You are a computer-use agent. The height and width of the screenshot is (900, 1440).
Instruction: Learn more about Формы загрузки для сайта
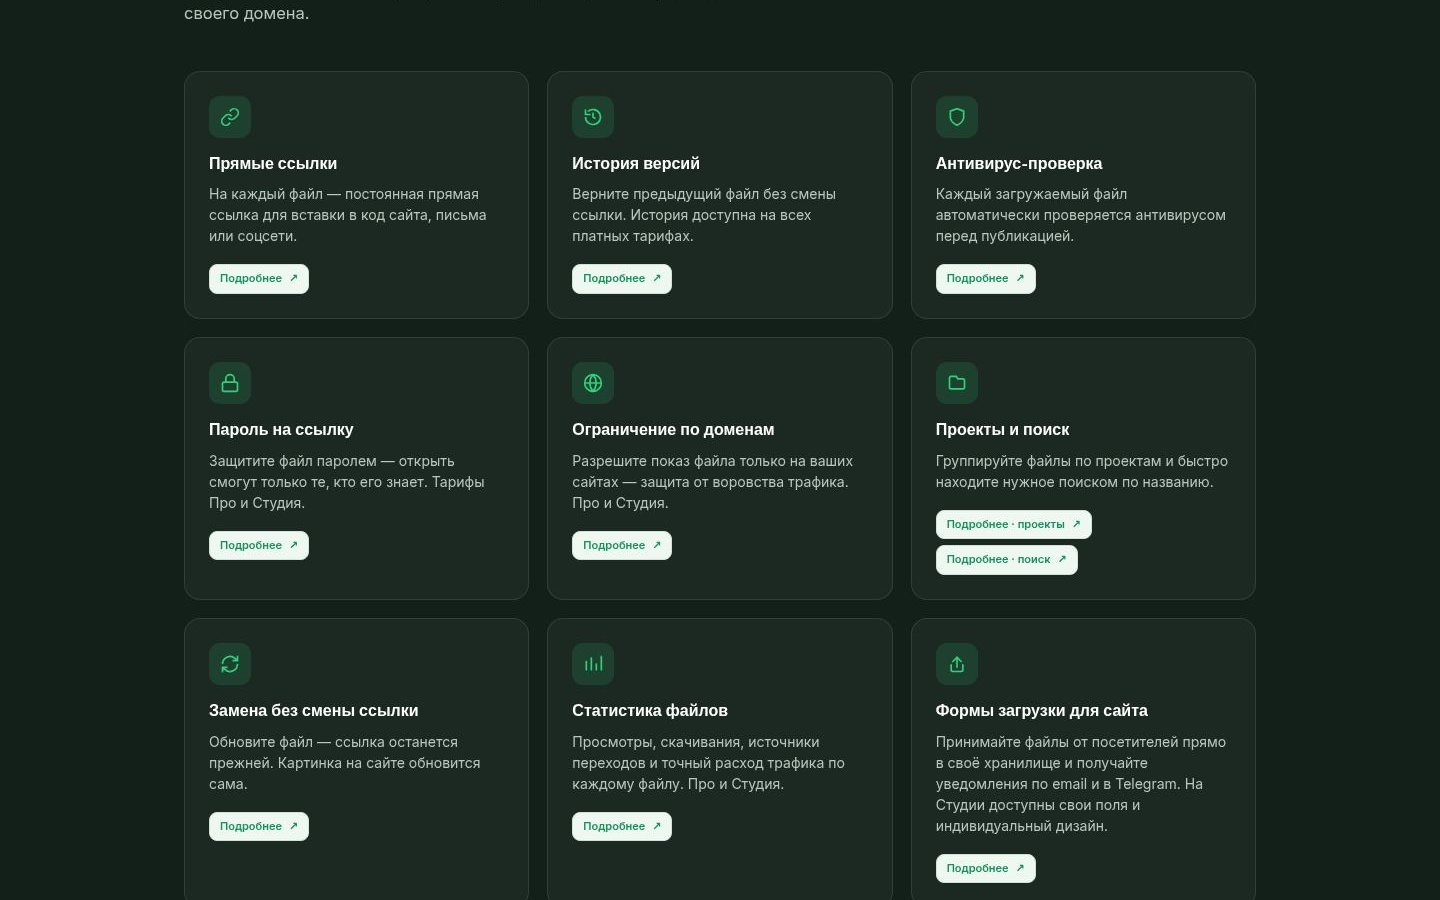point(986,868)
